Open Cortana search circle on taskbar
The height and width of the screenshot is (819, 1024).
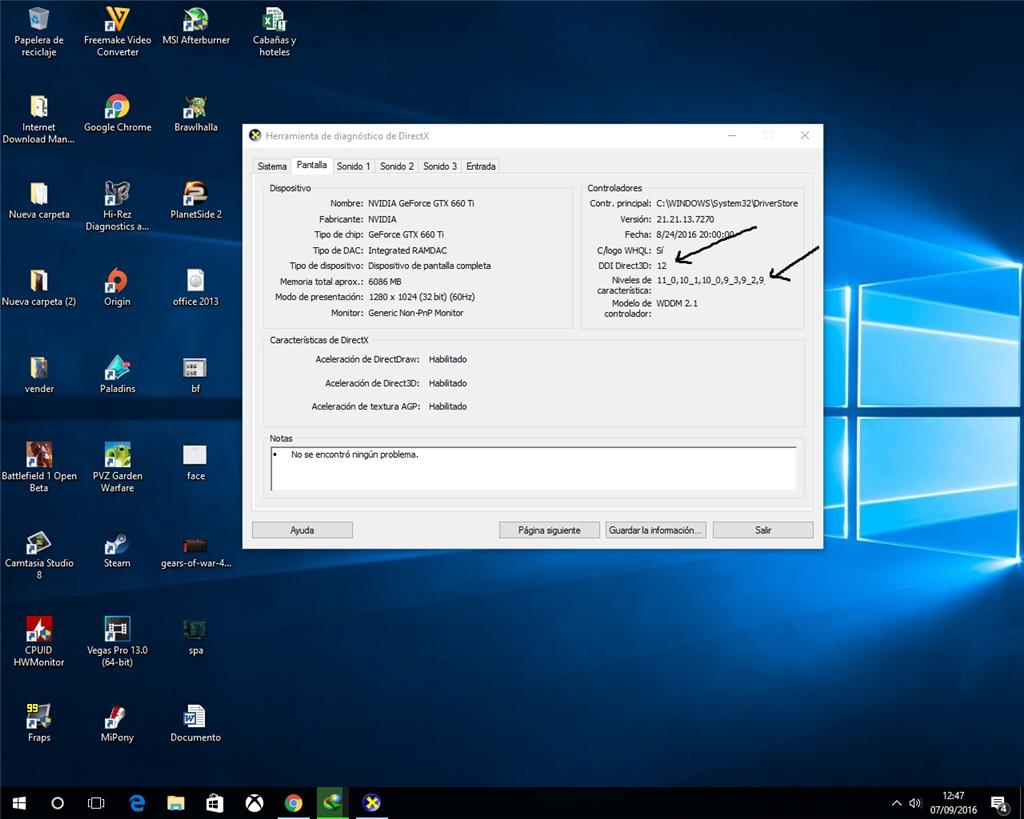57,803
